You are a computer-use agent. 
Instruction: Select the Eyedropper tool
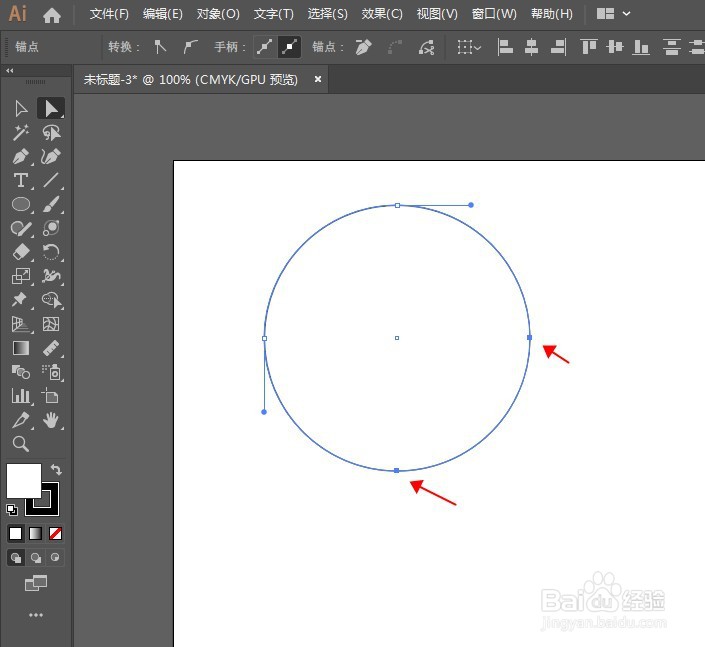point(21,420)
